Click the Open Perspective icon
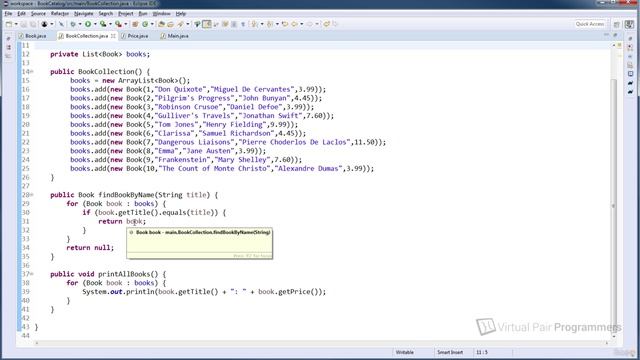The width and height of the screenshot is (640, 360). point(617,24)
